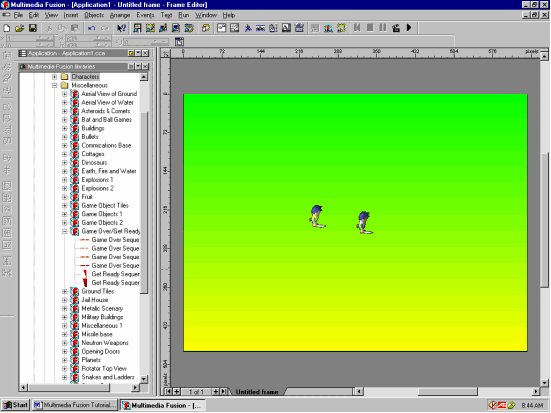Image resolution: width=551 pixels, height=413 pixels.
Task: Open the Window menu
Action: point(206,15)
